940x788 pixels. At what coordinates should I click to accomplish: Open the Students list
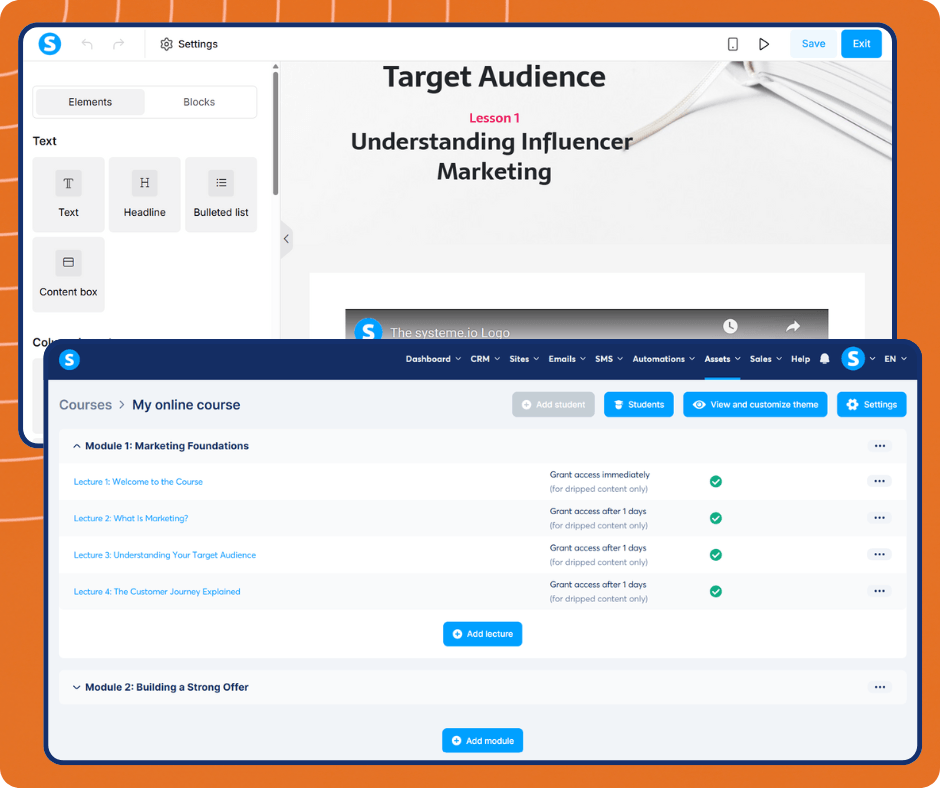pyautogui.click(x=638, y=405)
